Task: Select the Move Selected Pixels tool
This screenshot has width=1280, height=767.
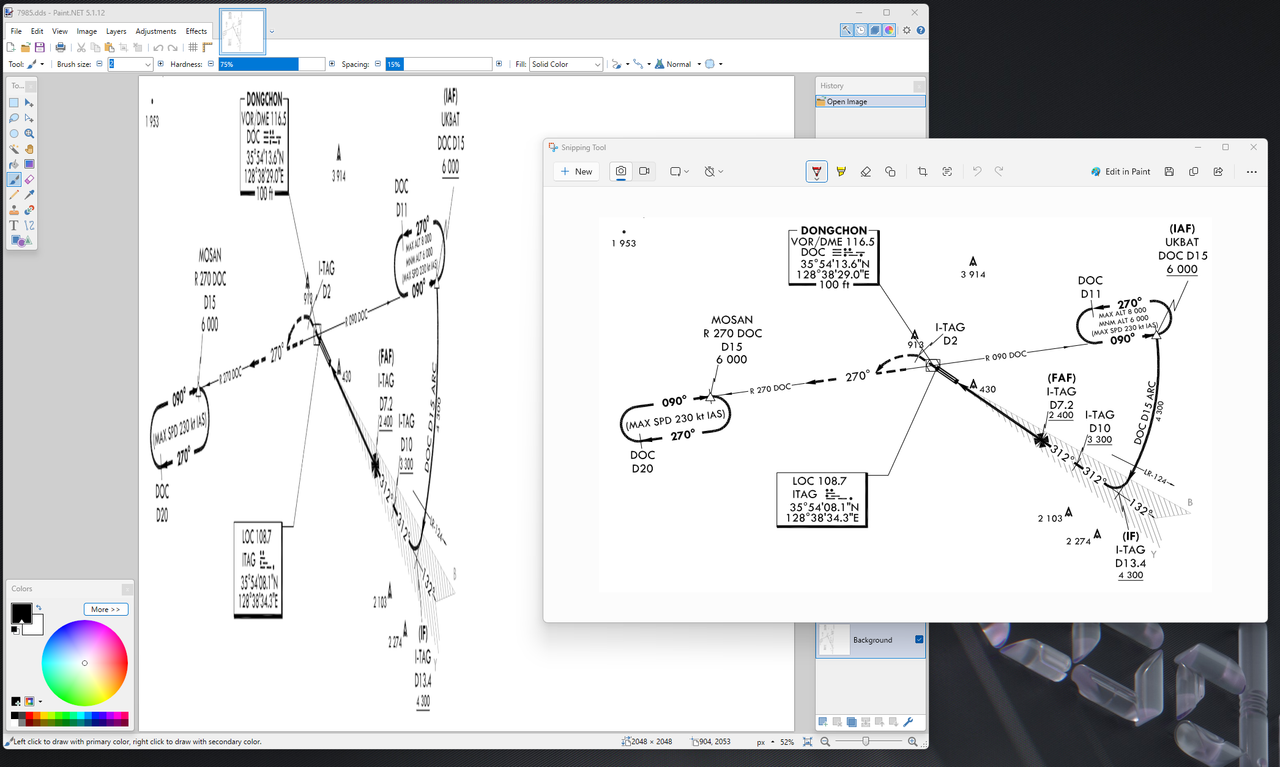Action: [x=29, y=103]
